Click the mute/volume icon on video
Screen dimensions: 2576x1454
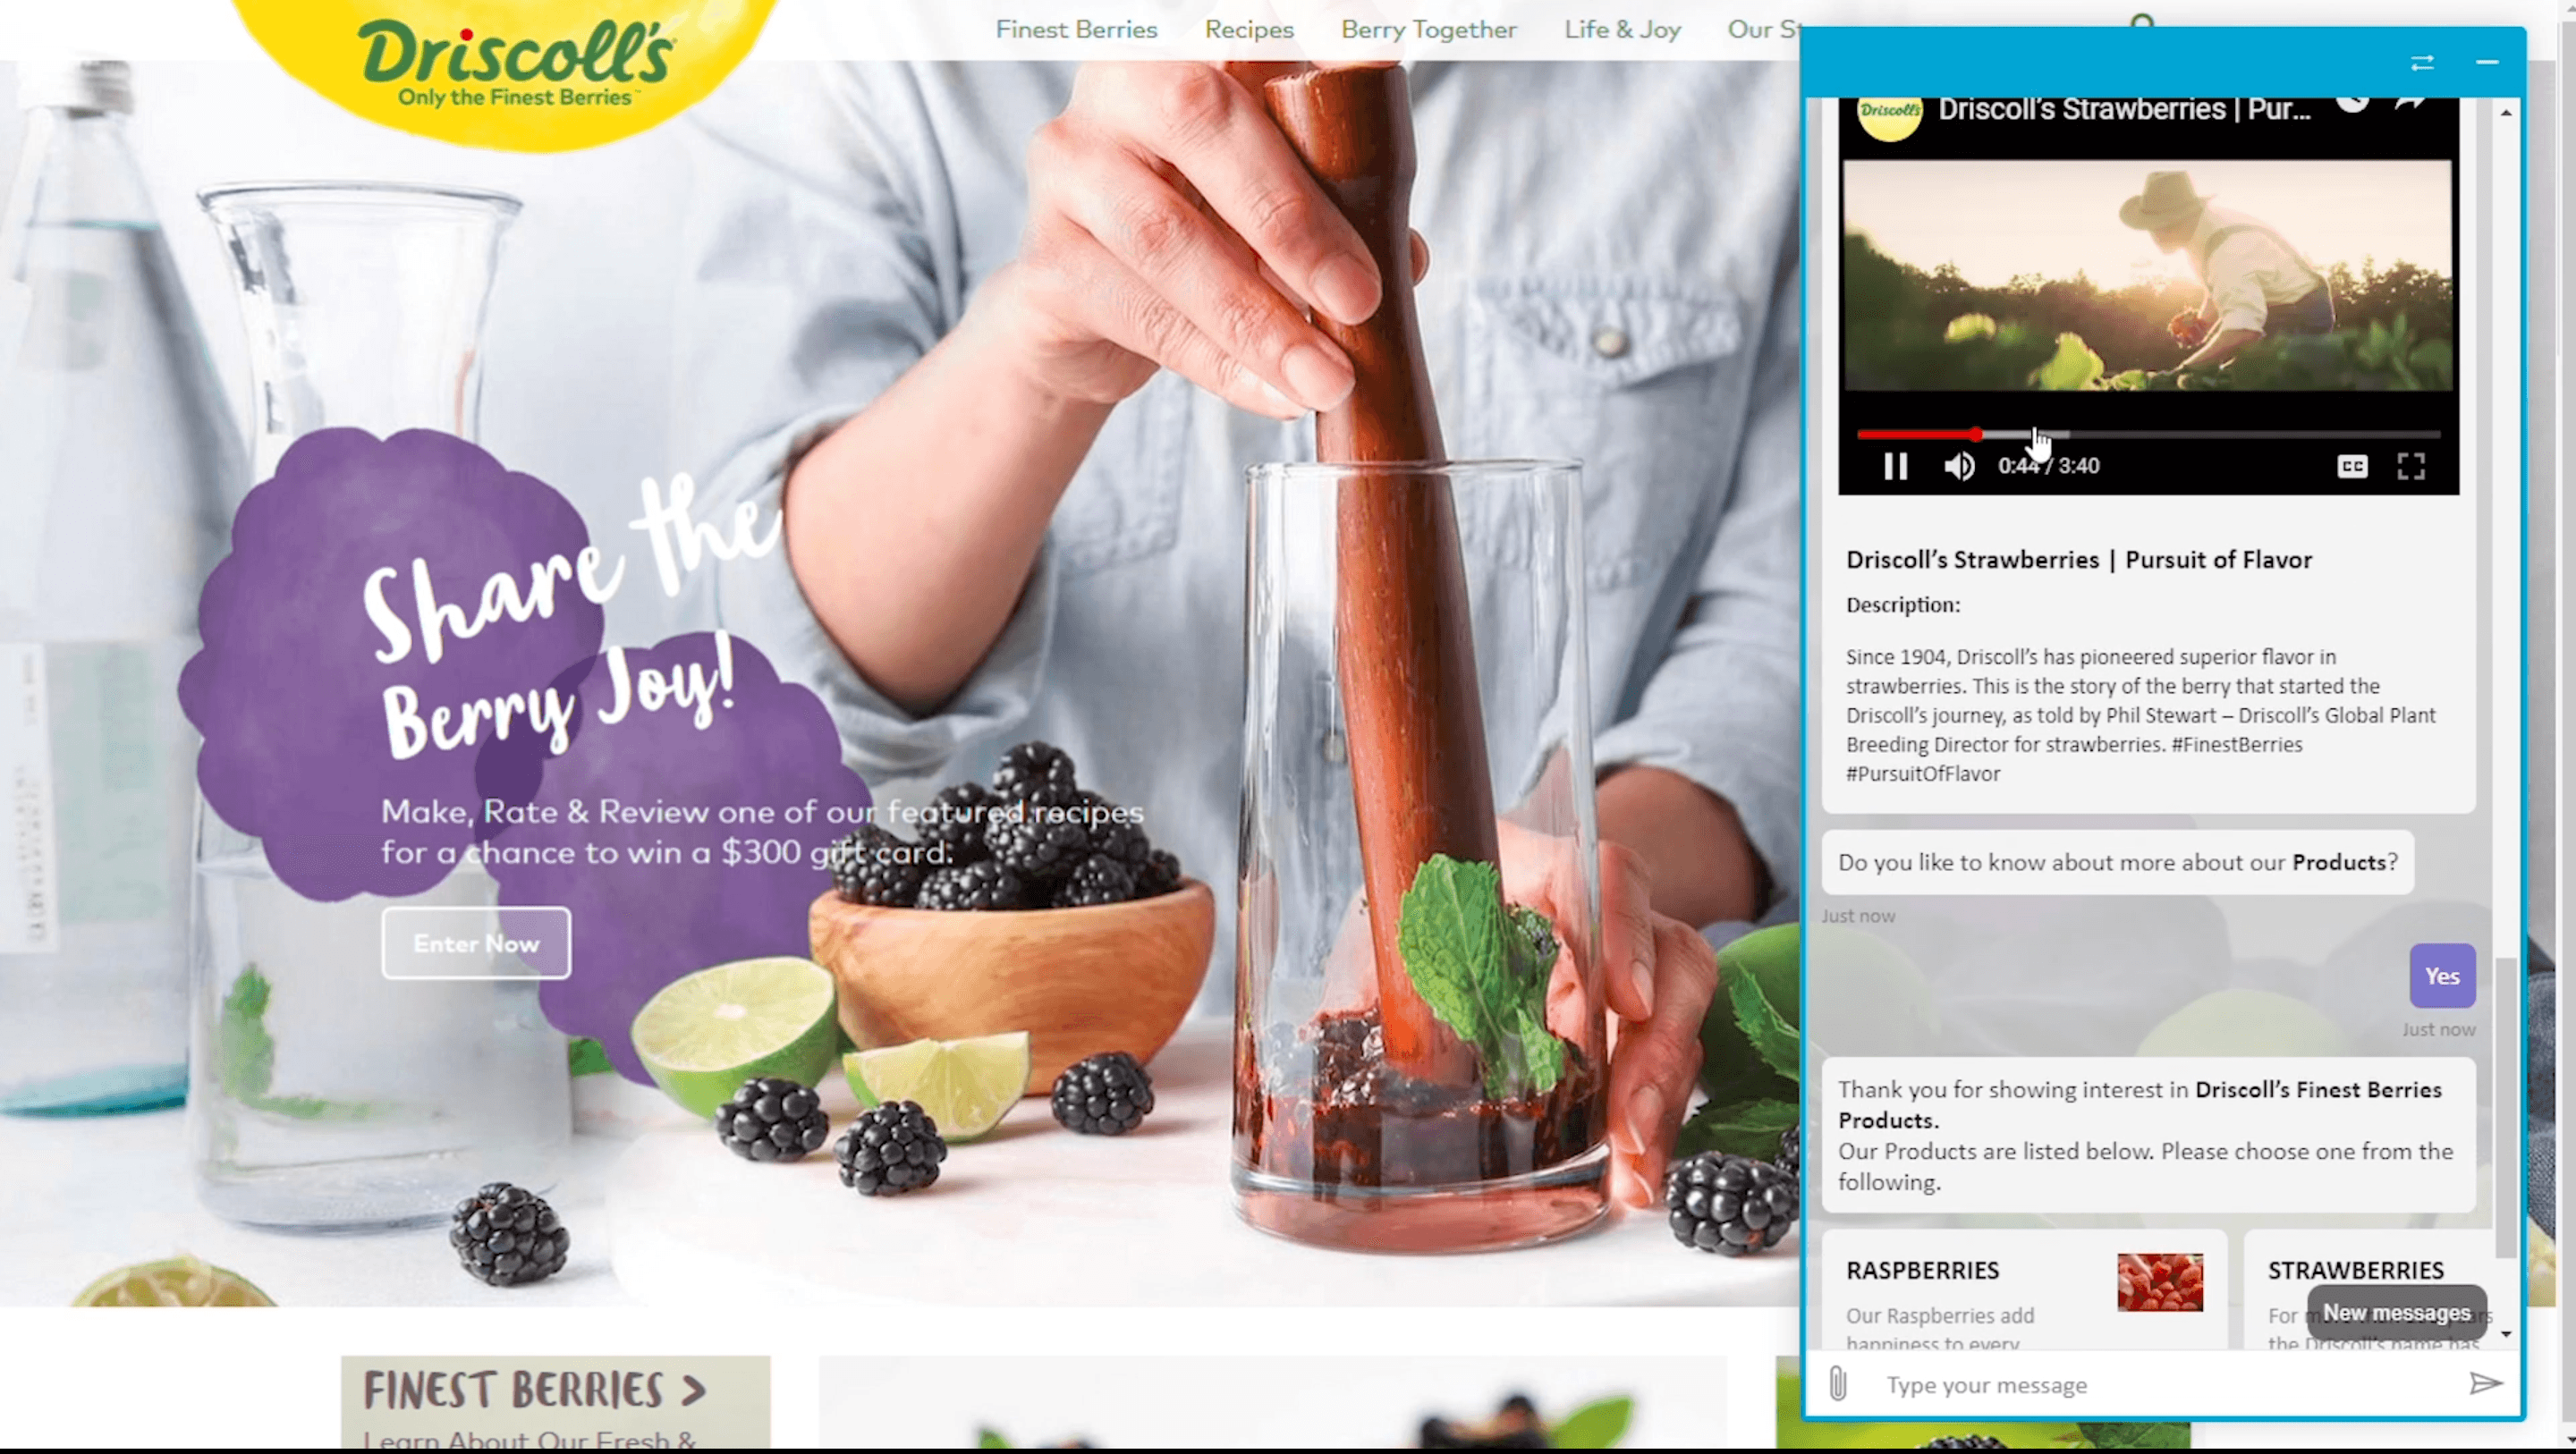(x=1959, y=463)
